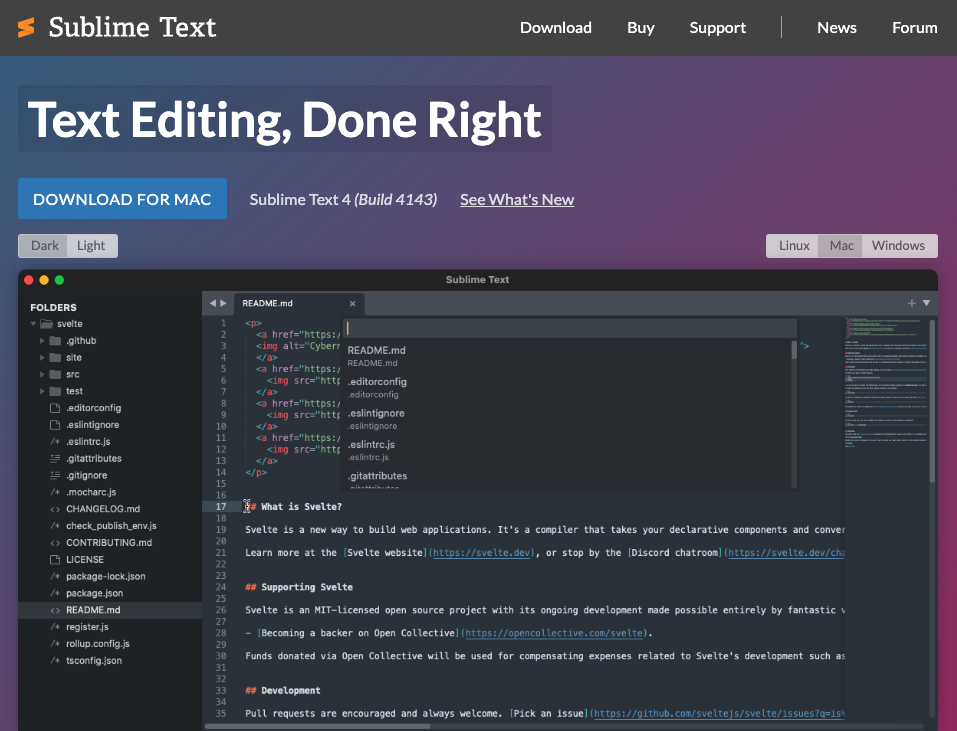957x731 pixels.
Task: Click the FOLDERS sidebar heading
Action: [x=53, y=308]
